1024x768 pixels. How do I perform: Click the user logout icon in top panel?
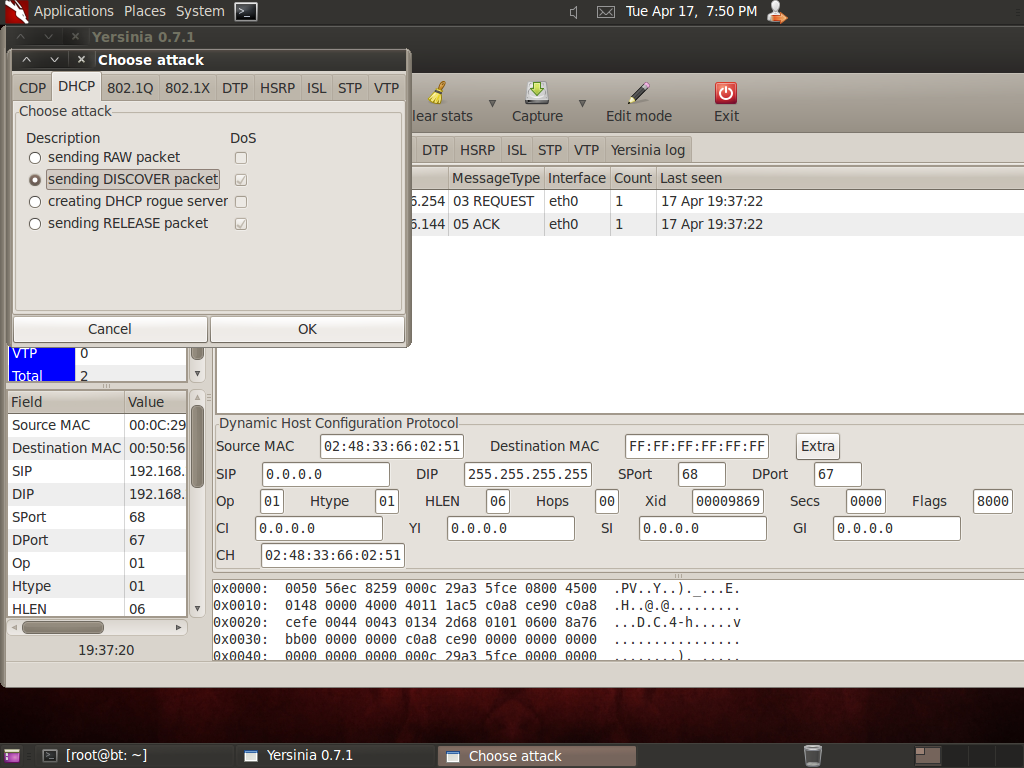click(776, 11)
